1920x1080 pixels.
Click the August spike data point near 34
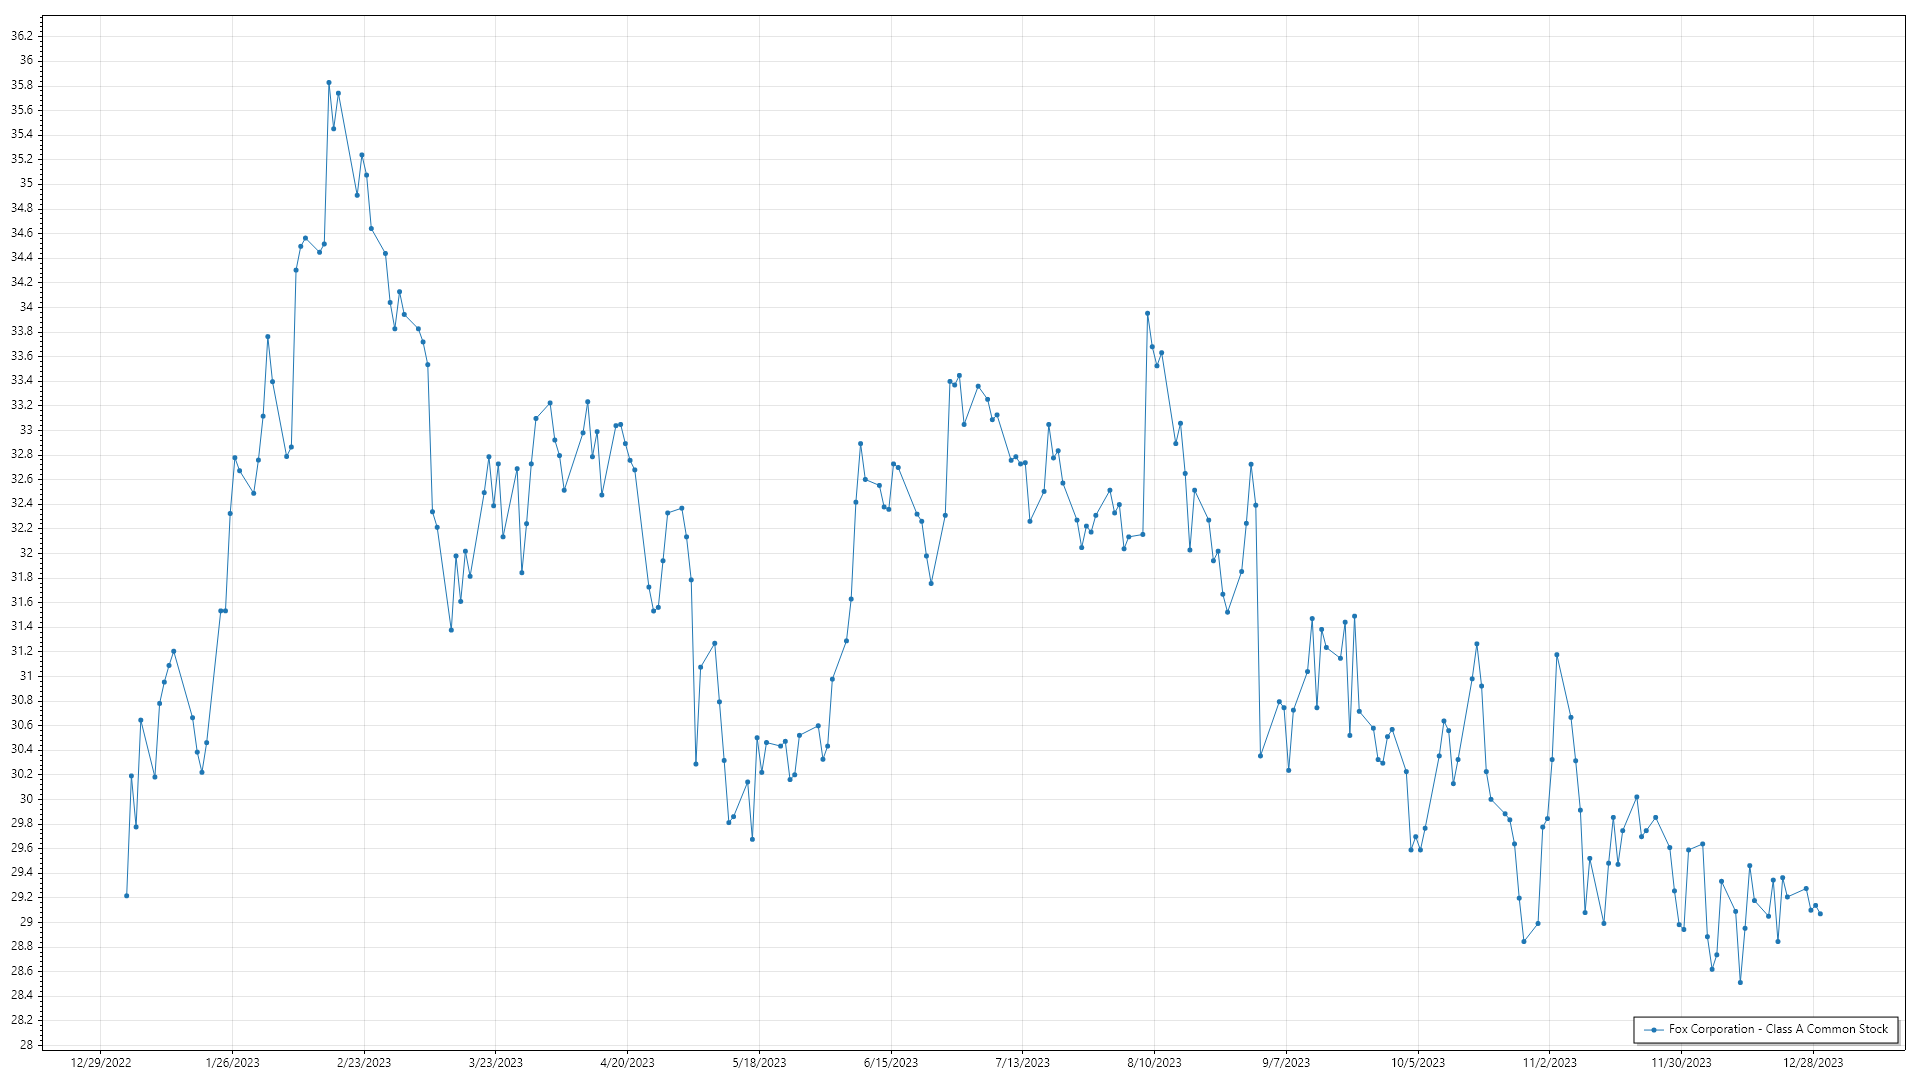pos(1148,314)
